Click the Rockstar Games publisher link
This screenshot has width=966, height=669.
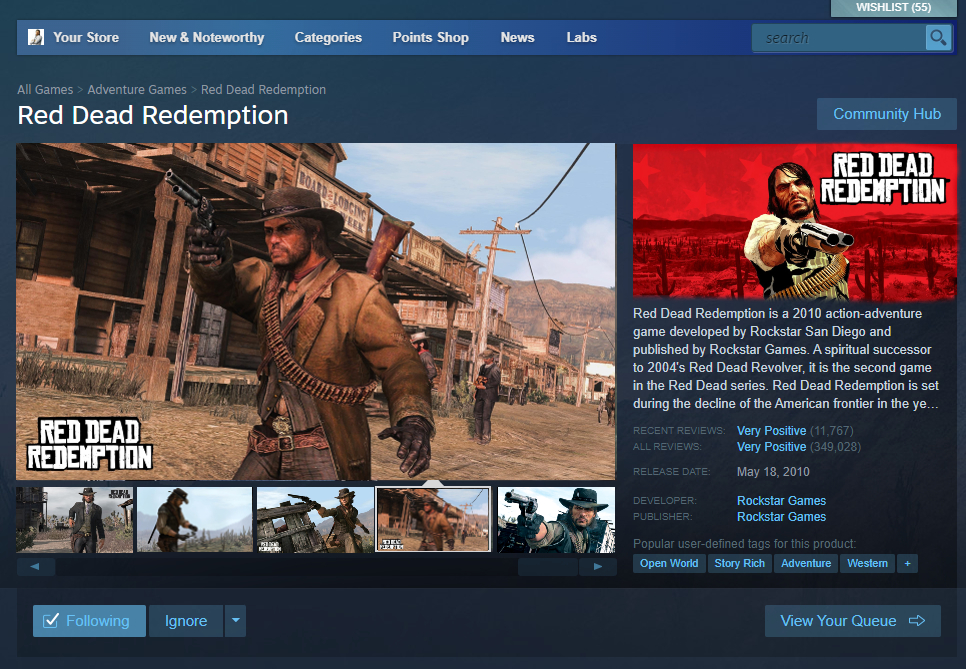[781, 517]
